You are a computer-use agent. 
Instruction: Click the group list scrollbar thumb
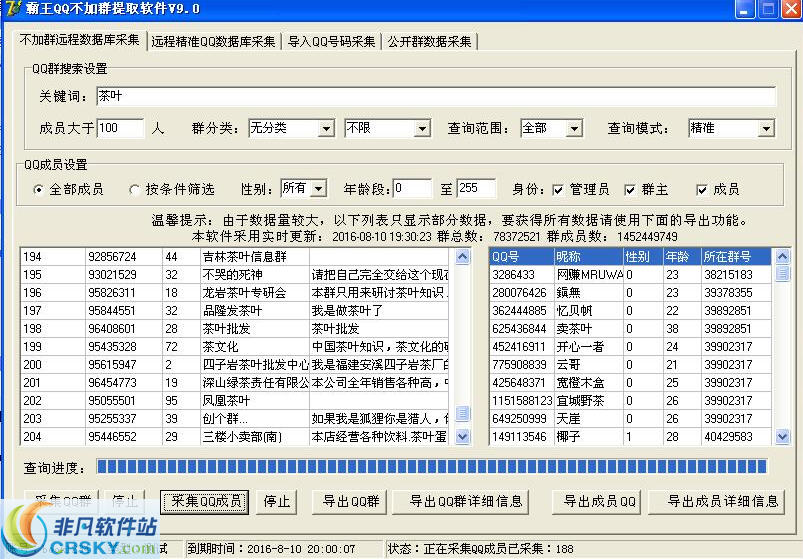pyautogui.click(x=462, y=413)
